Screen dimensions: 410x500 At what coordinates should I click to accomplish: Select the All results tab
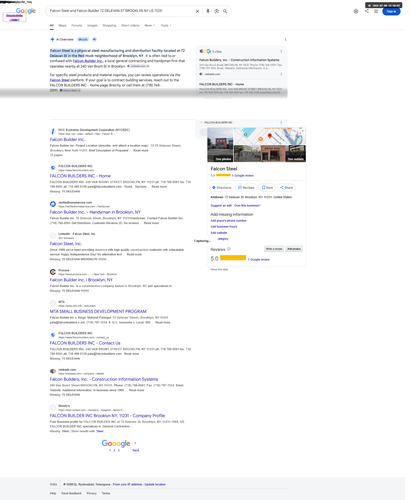click(52, 25)
